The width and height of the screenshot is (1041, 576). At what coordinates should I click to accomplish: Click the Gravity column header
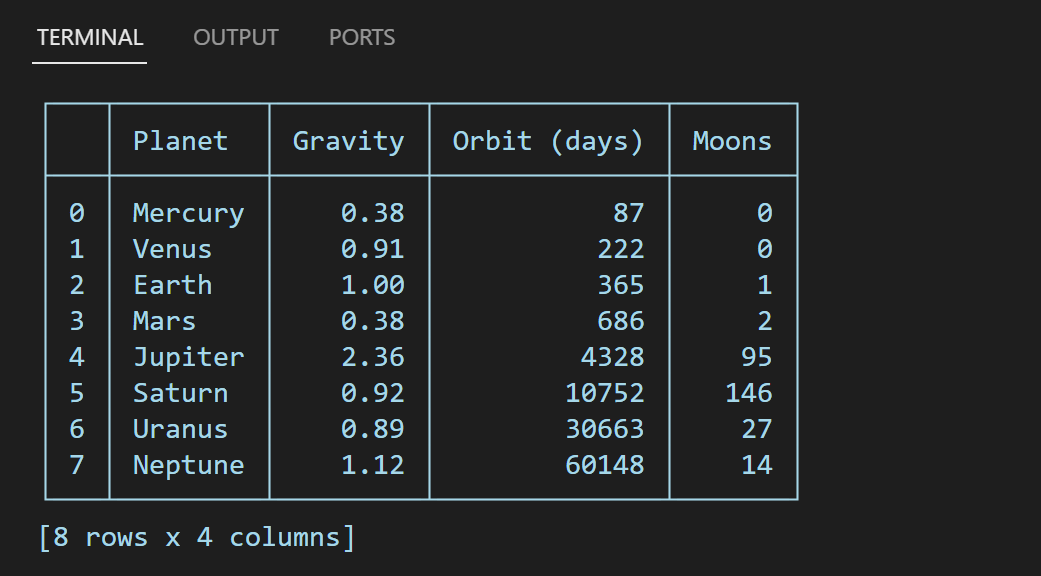pos(348,141)
